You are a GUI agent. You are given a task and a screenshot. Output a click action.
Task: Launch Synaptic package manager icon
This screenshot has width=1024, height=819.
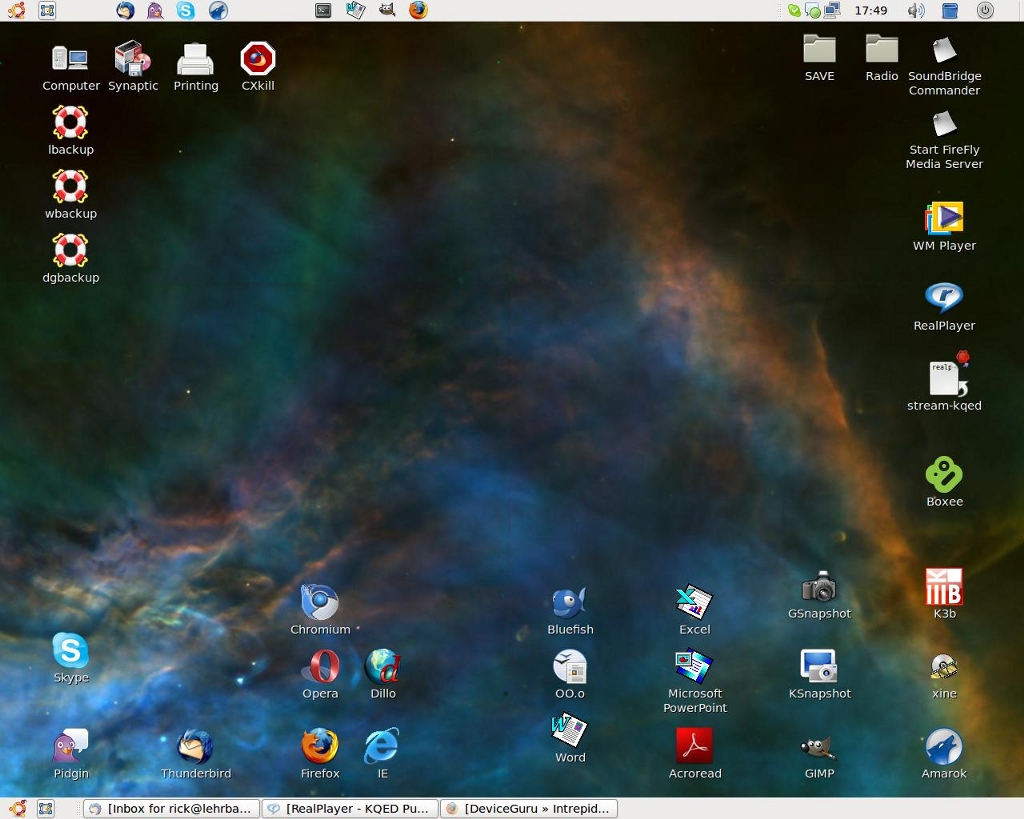click(x=133, y=57)
